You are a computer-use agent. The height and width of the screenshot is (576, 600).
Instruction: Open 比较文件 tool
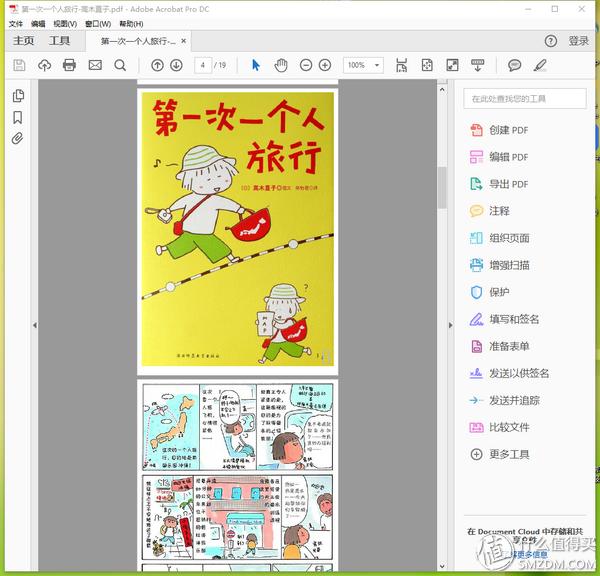499,427
